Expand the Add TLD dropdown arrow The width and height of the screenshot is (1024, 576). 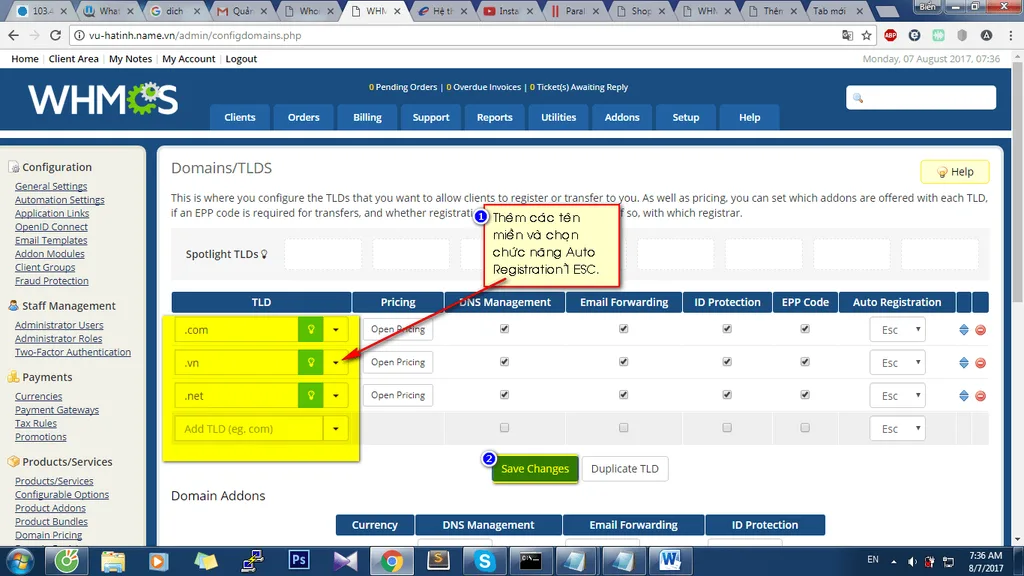pyautogui.click(x=336, y=429)
